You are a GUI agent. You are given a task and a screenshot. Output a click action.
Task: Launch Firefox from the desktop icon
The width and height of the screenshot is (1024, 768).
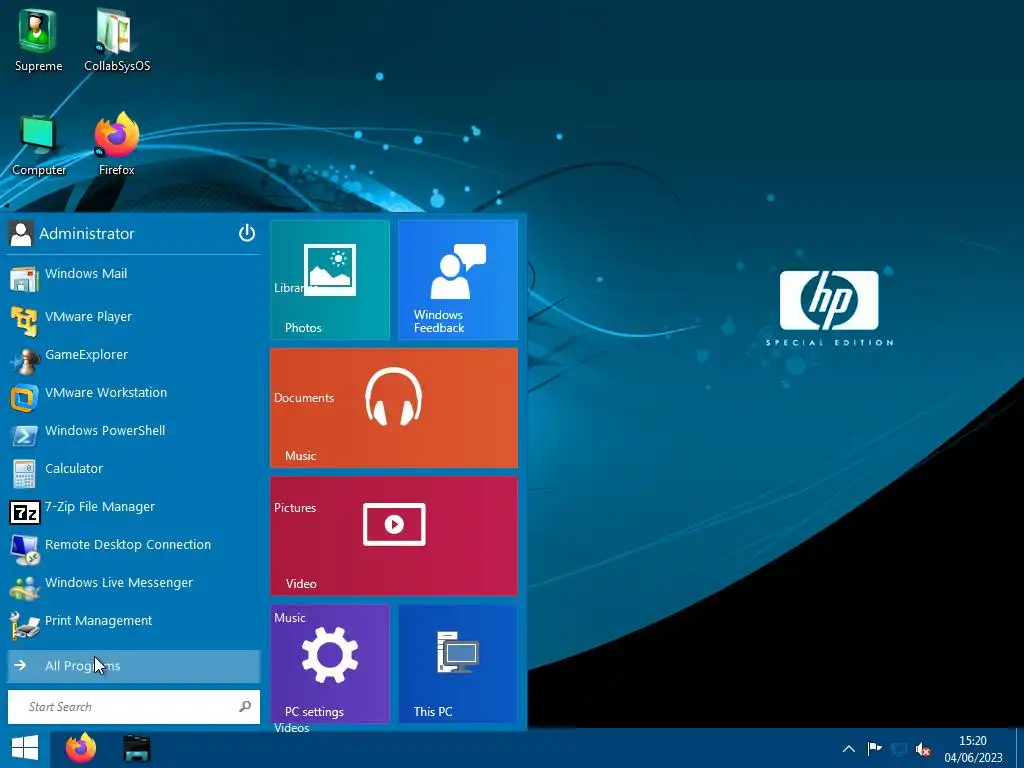(117, 144)
